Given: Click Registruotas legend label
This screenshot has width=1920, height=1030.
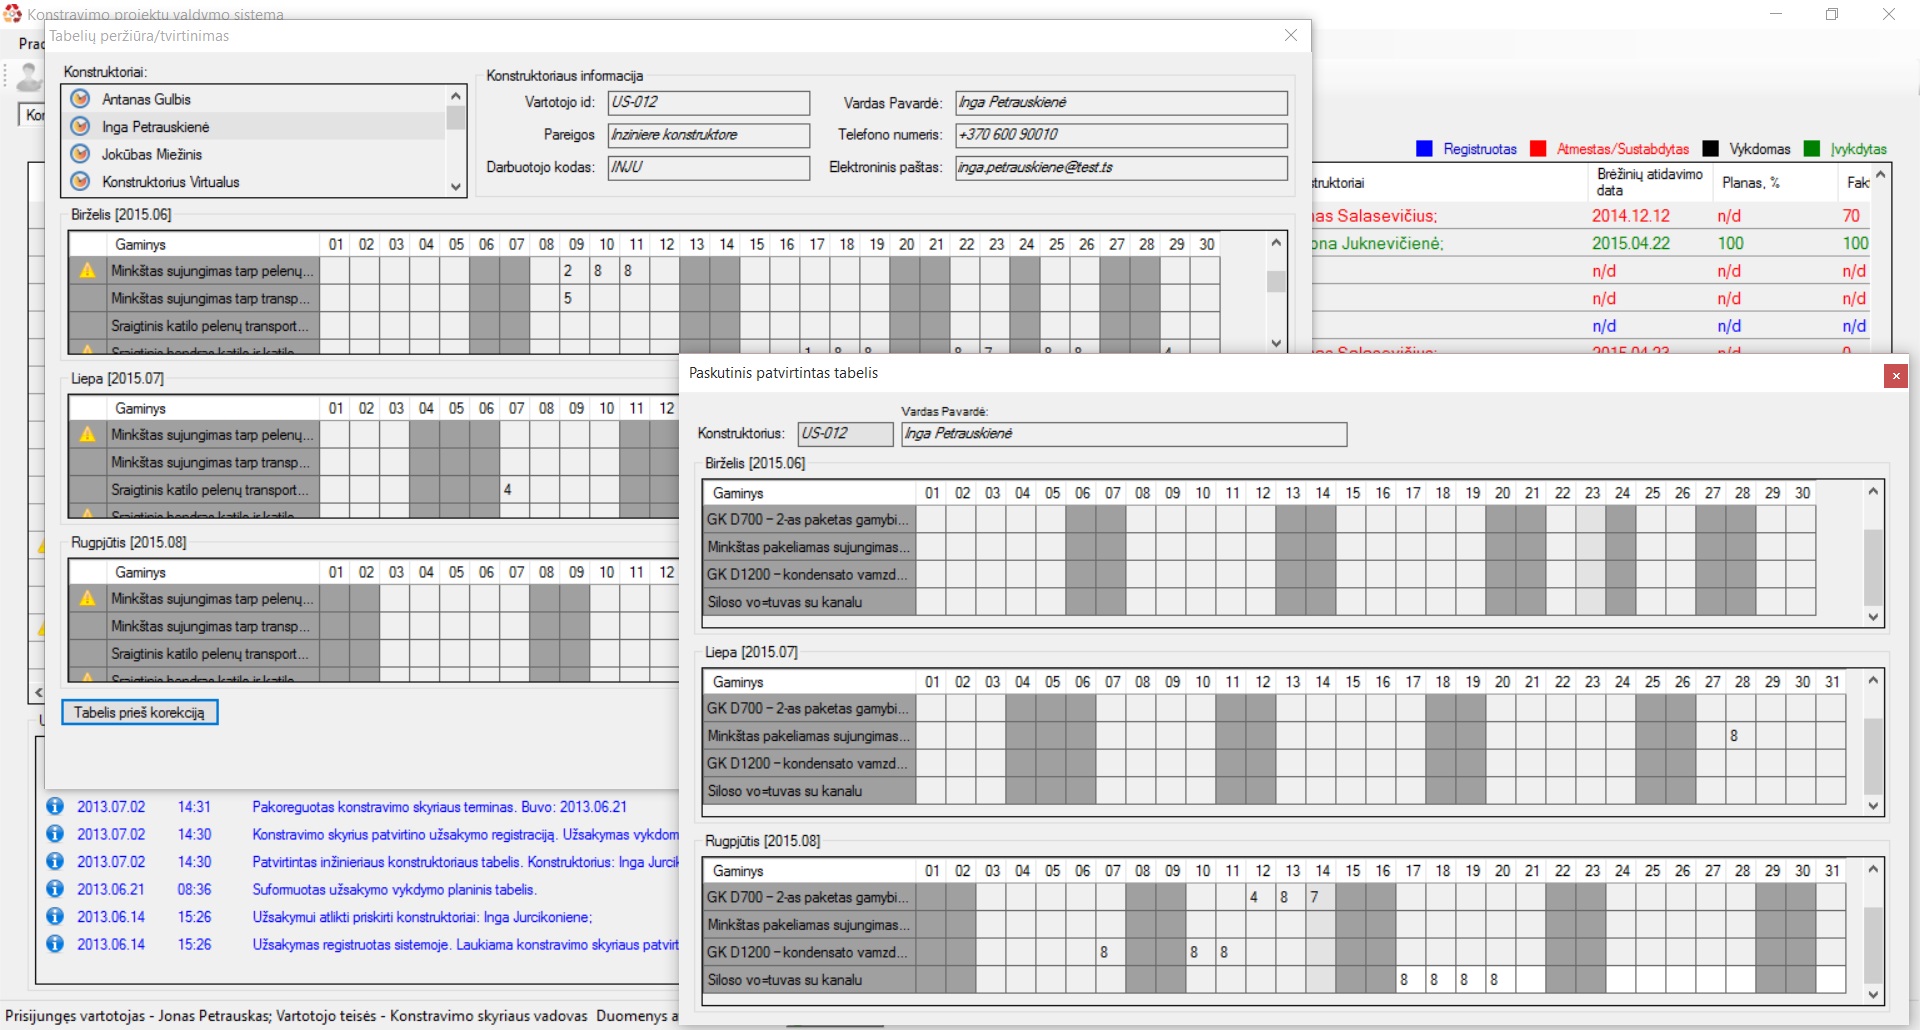Looking at the screenshot, I should [x=1480, y=149].
